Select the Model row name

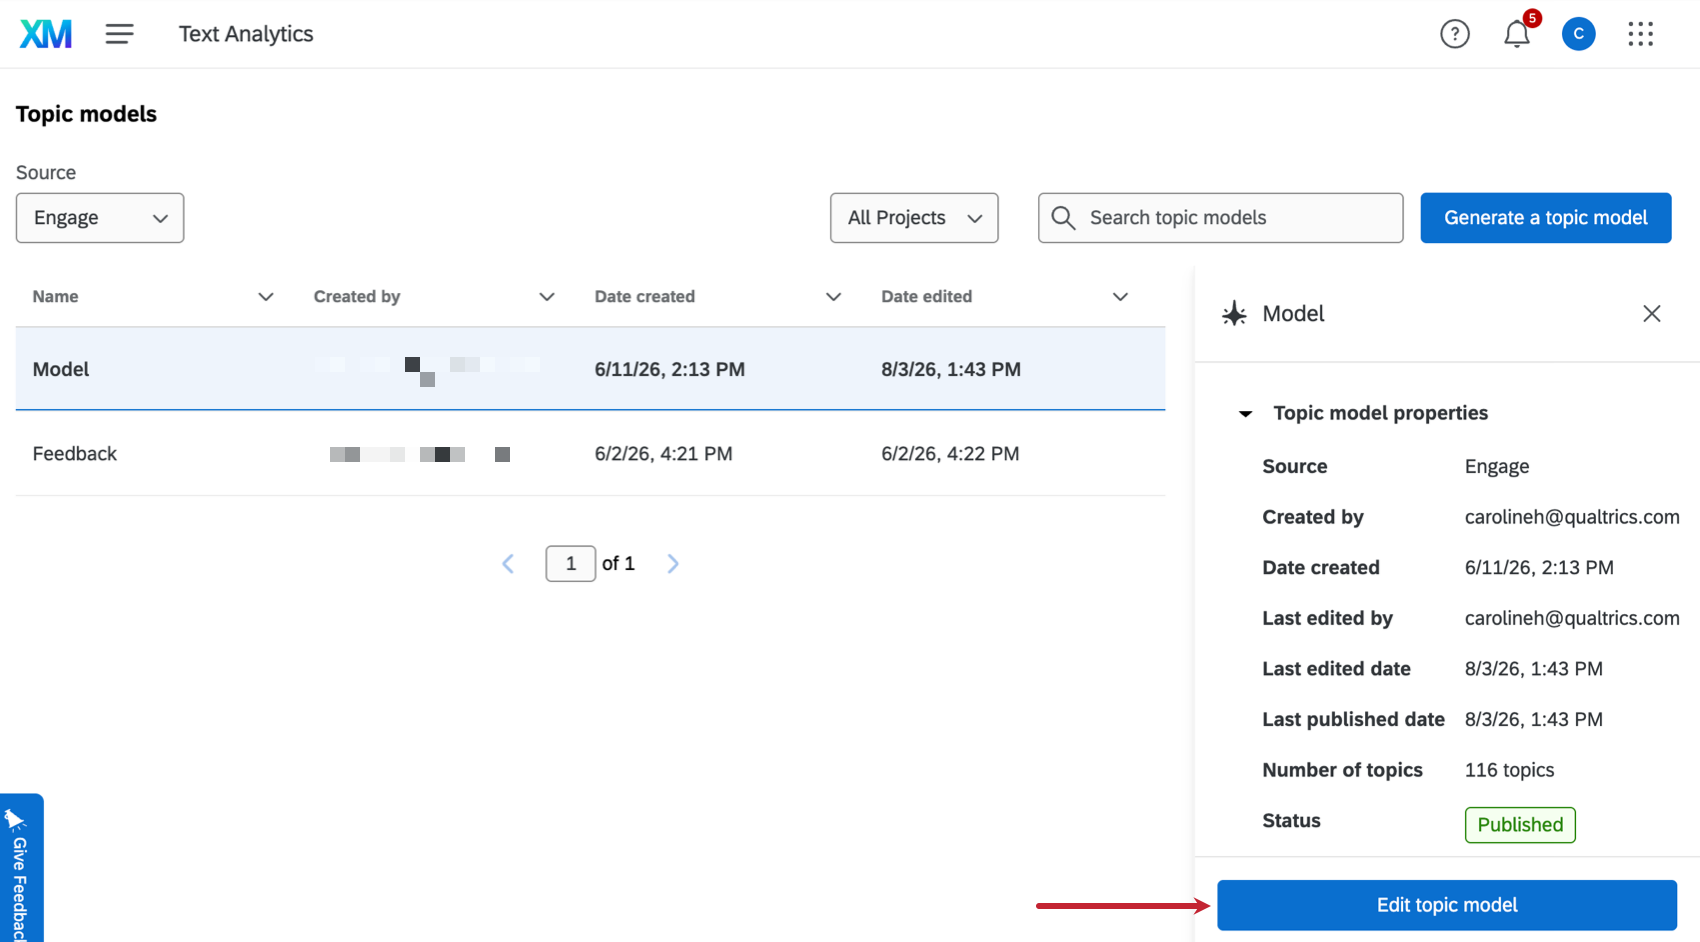click(x=61, y=369)
